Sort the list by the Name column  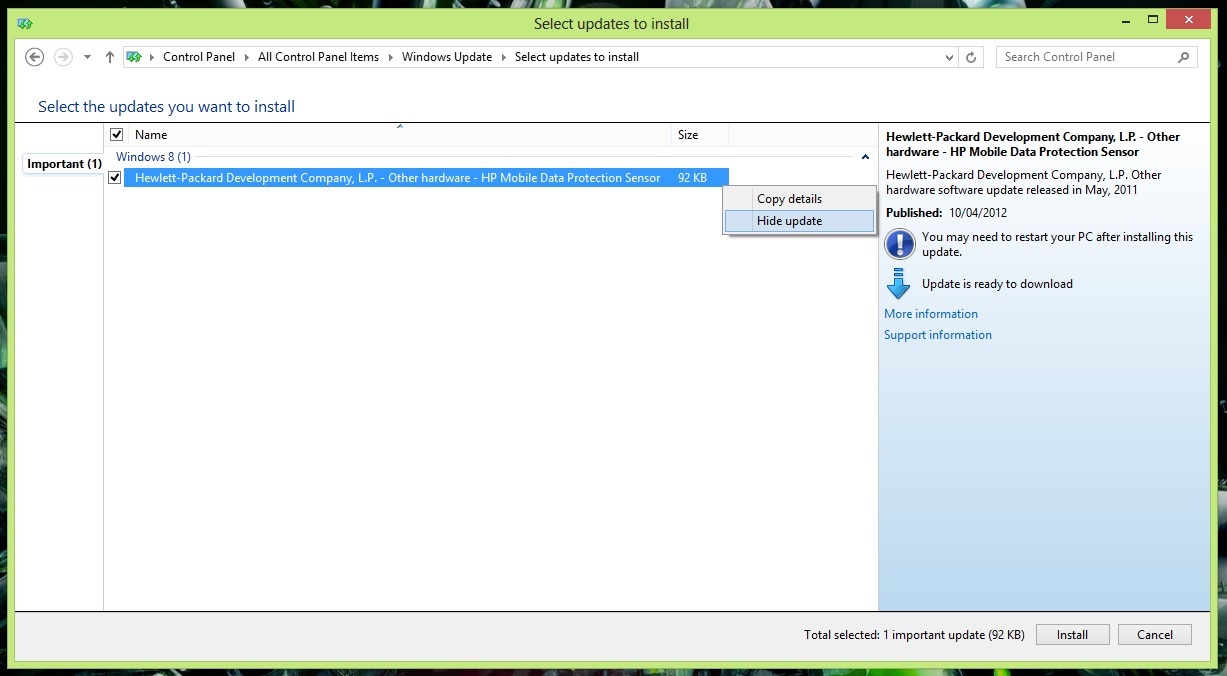click(x=400, y=135)
